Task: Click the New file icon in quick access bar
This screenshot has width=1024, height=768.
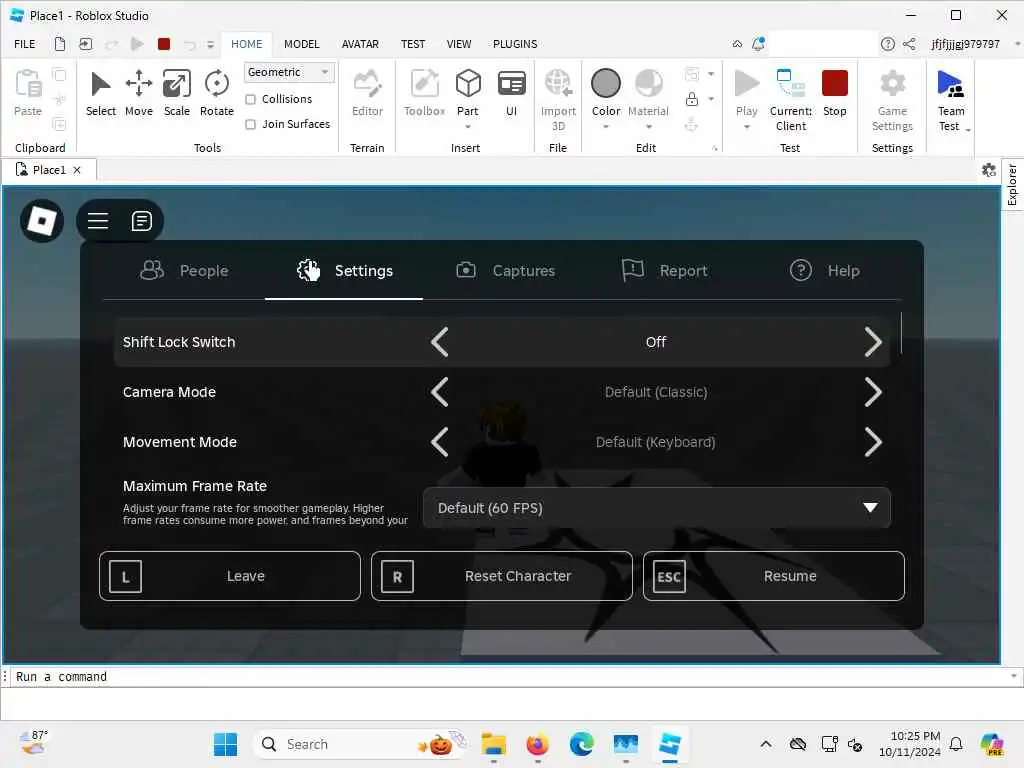Action: 59,44
